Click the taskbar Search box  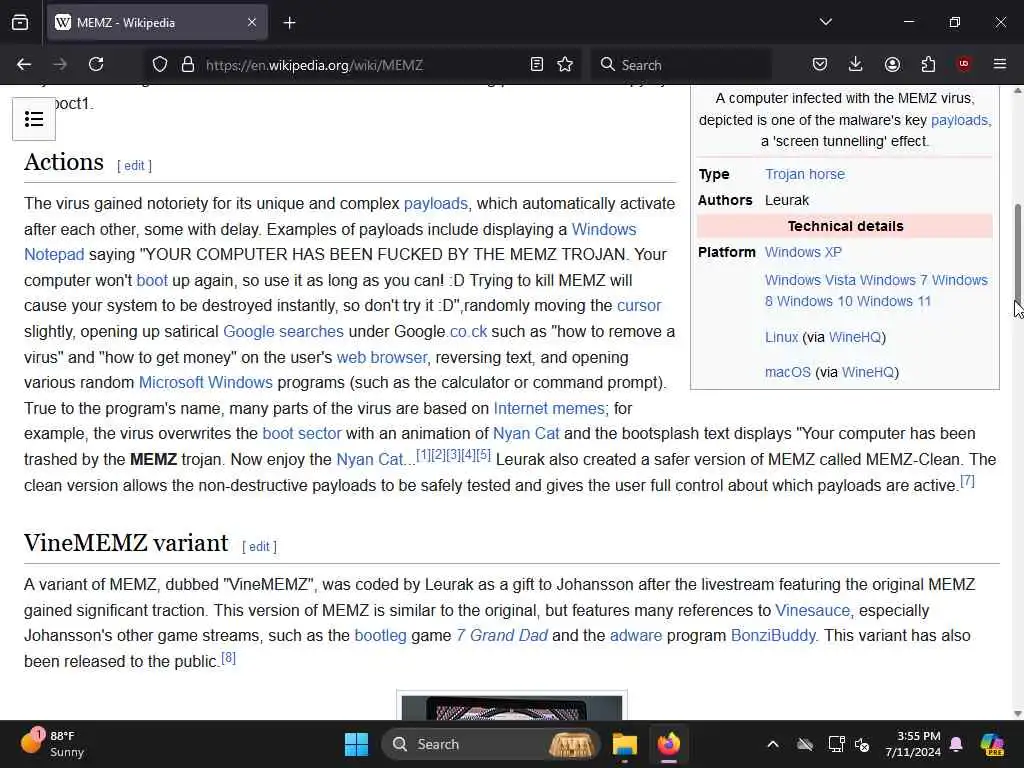pos(490,744)
